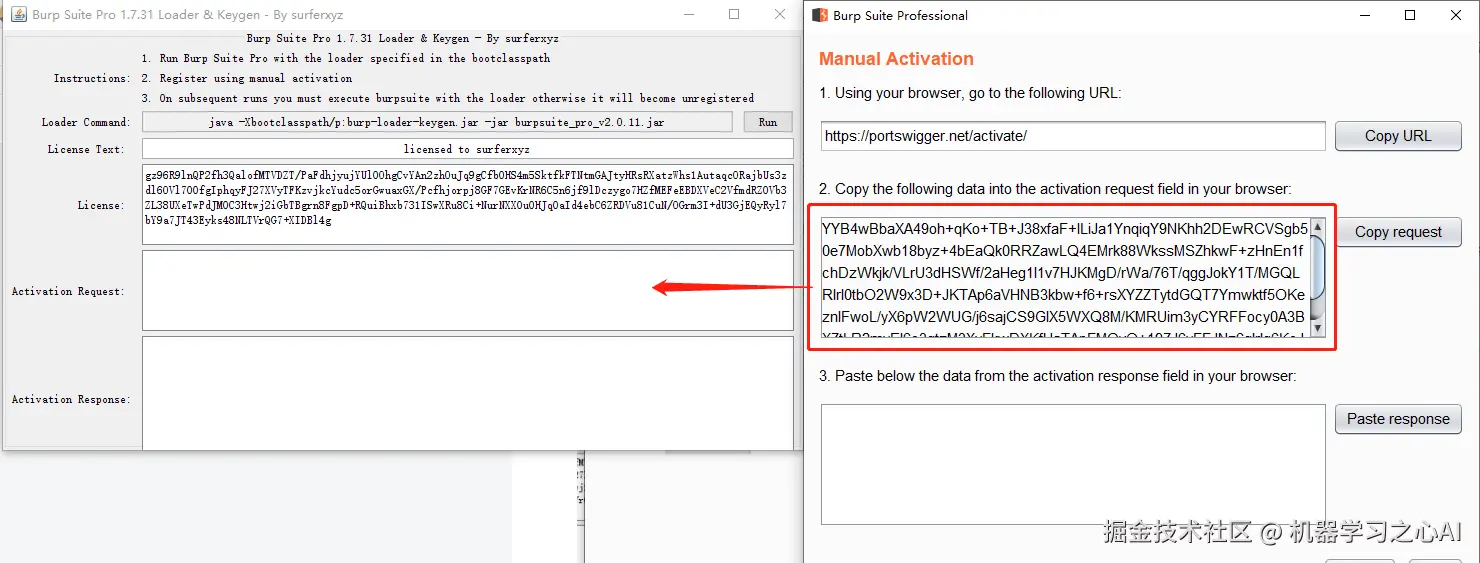The width and height of the screenshot is (1480, 563).
Task: Click the step 3 'Paste below the data' instruction
Action: click(x=1057, y=376)
